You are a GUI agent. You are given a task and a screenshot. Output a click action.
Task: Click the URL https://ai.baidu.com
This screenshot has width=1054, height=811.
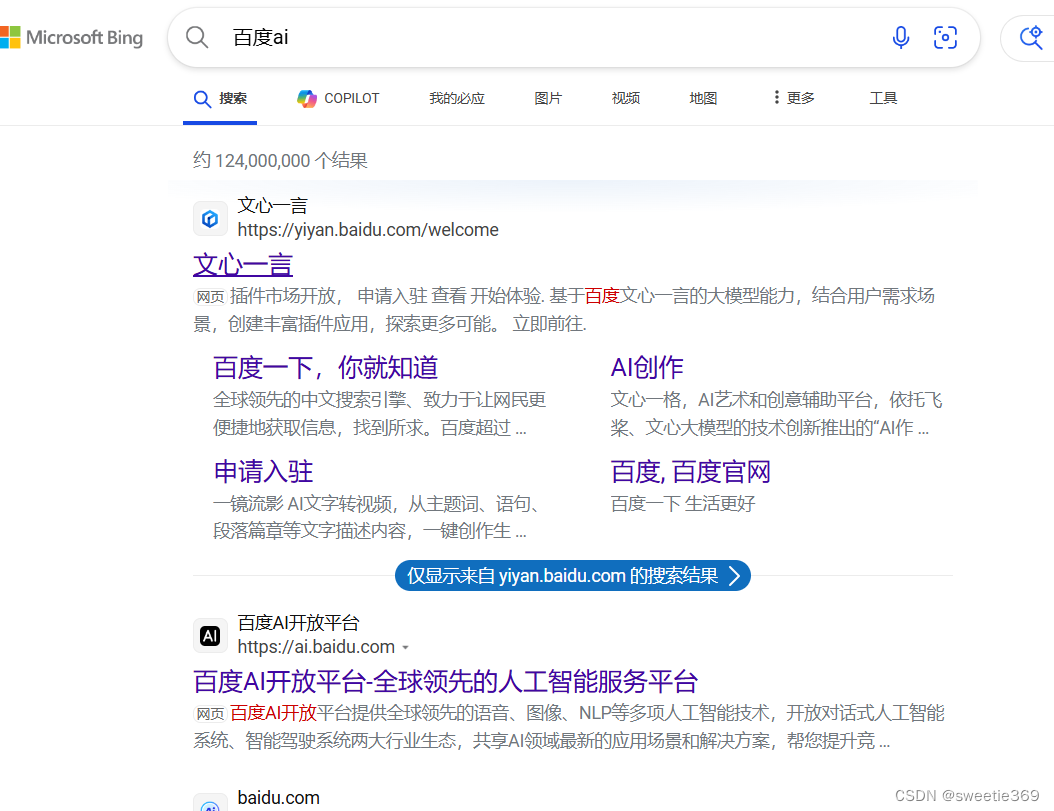[316, 647]
